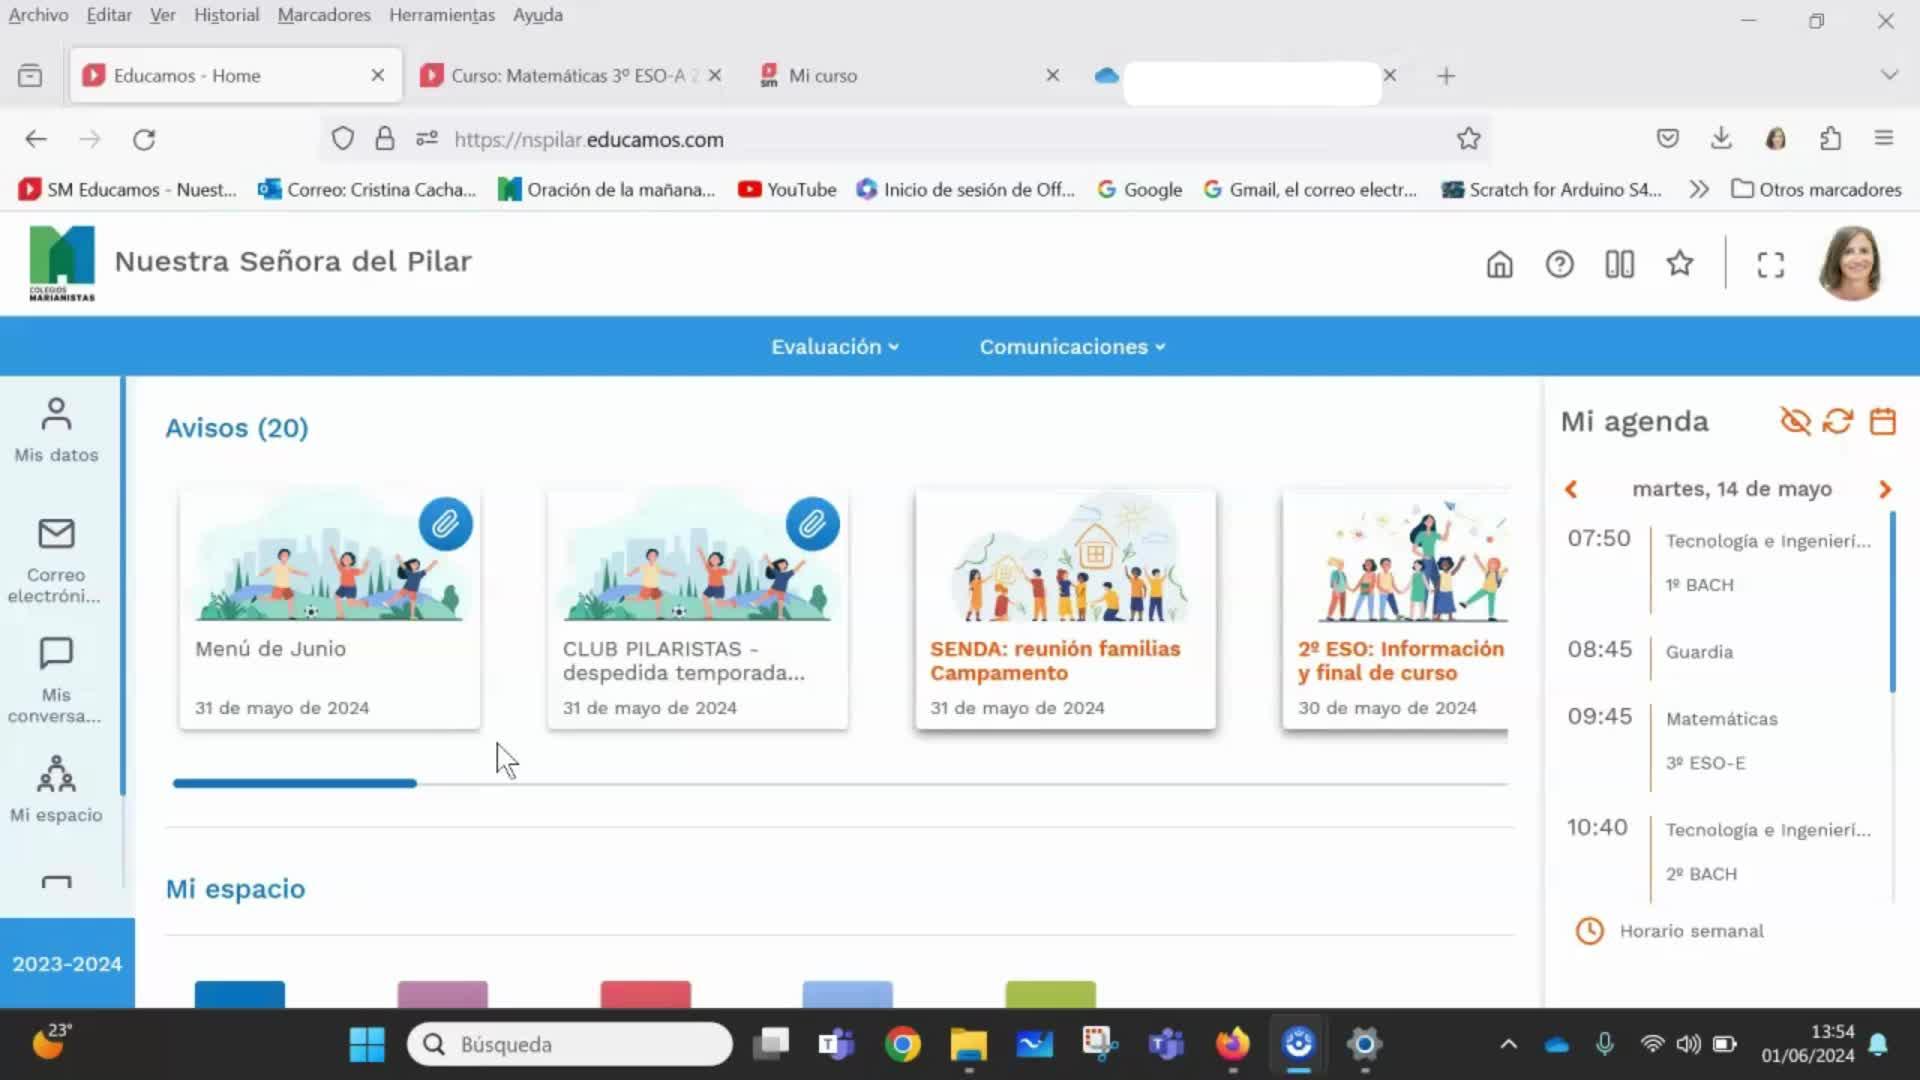Image resolution: width=1920 pixels, height=1080 pixels.
Task: Refresh the agenda with the sync icon
Action: coord(1838,421)
